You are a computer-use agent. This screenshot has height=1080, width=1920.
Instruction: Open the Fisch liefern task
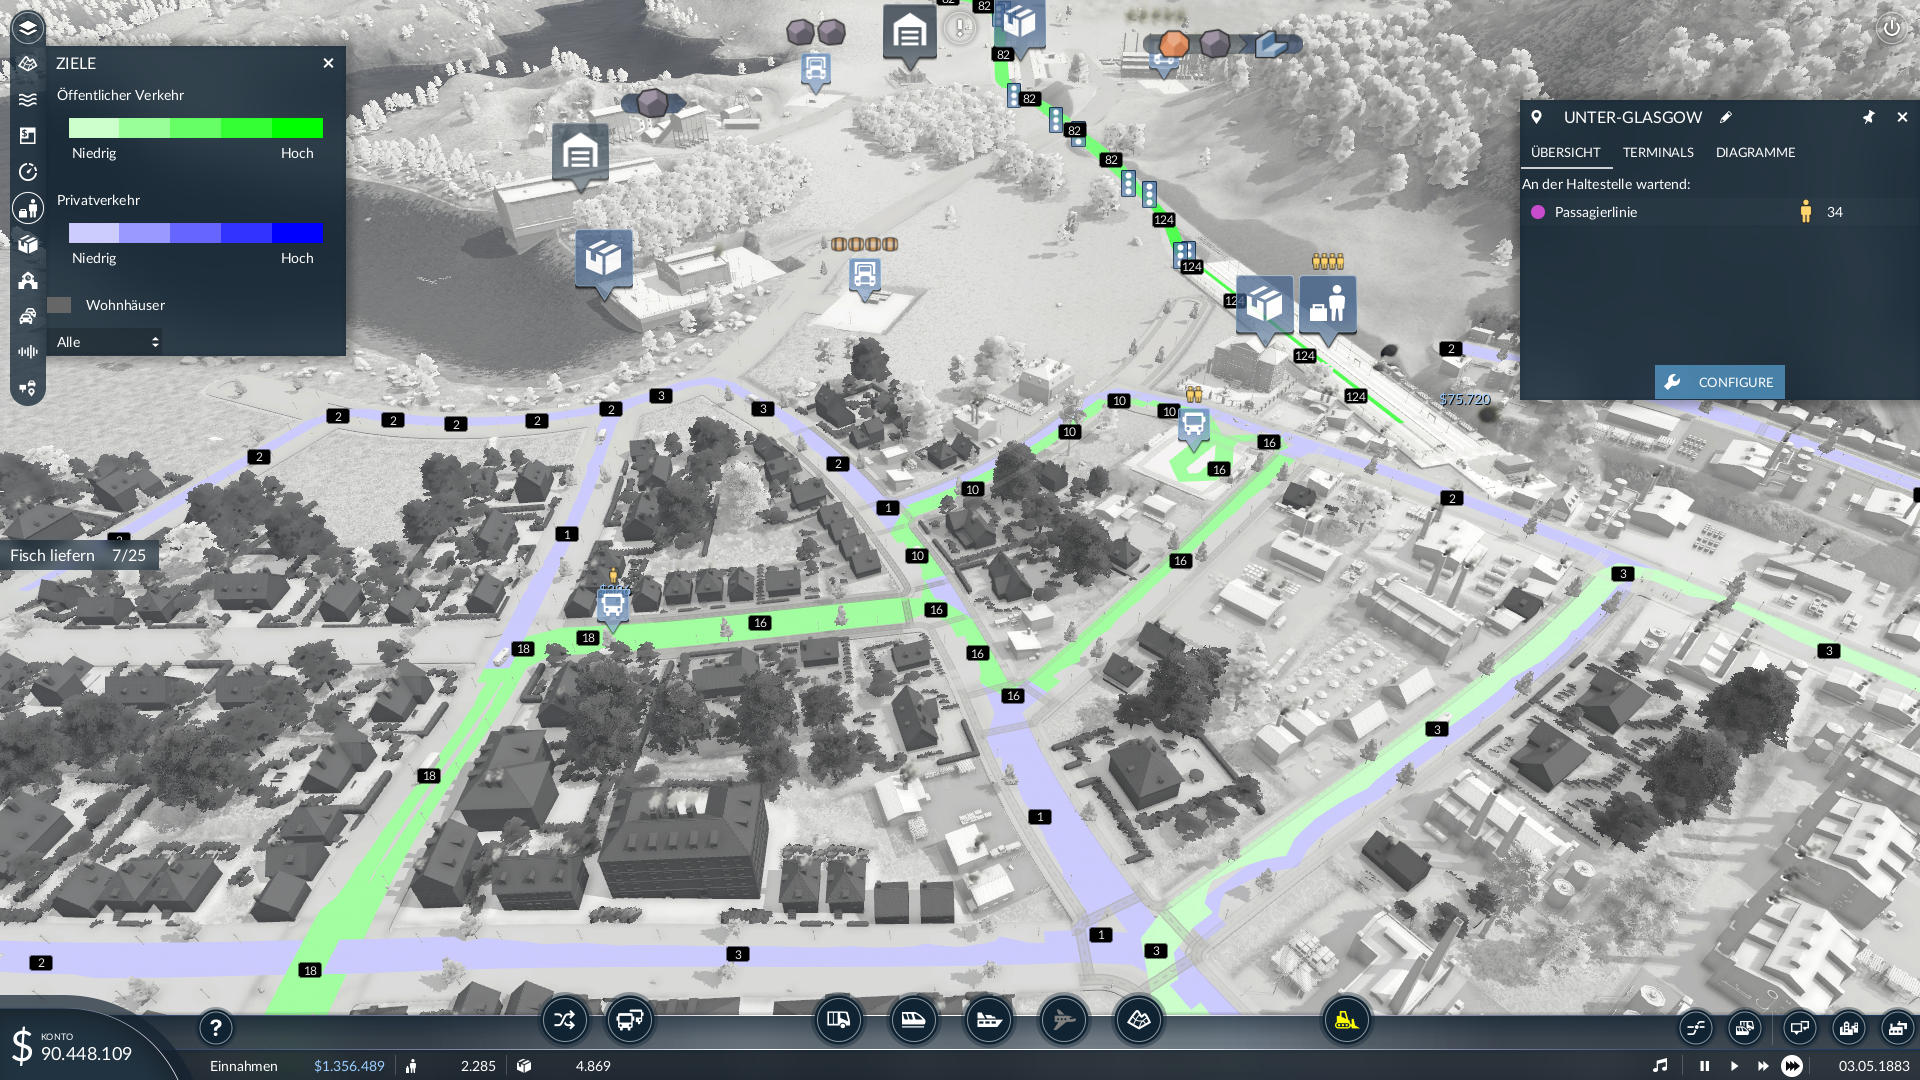78,555
